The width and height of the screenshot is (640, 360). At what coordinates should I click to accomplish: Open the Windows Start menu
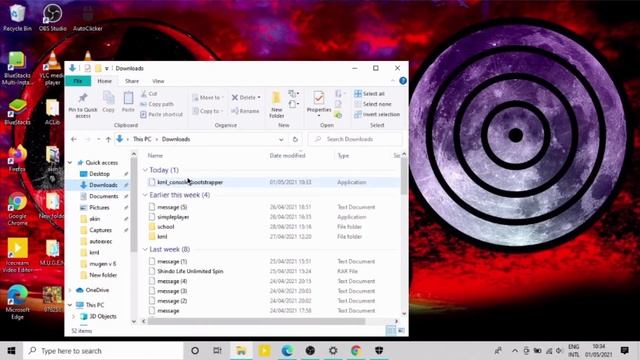pyautogui.click(x=11, y=351)
